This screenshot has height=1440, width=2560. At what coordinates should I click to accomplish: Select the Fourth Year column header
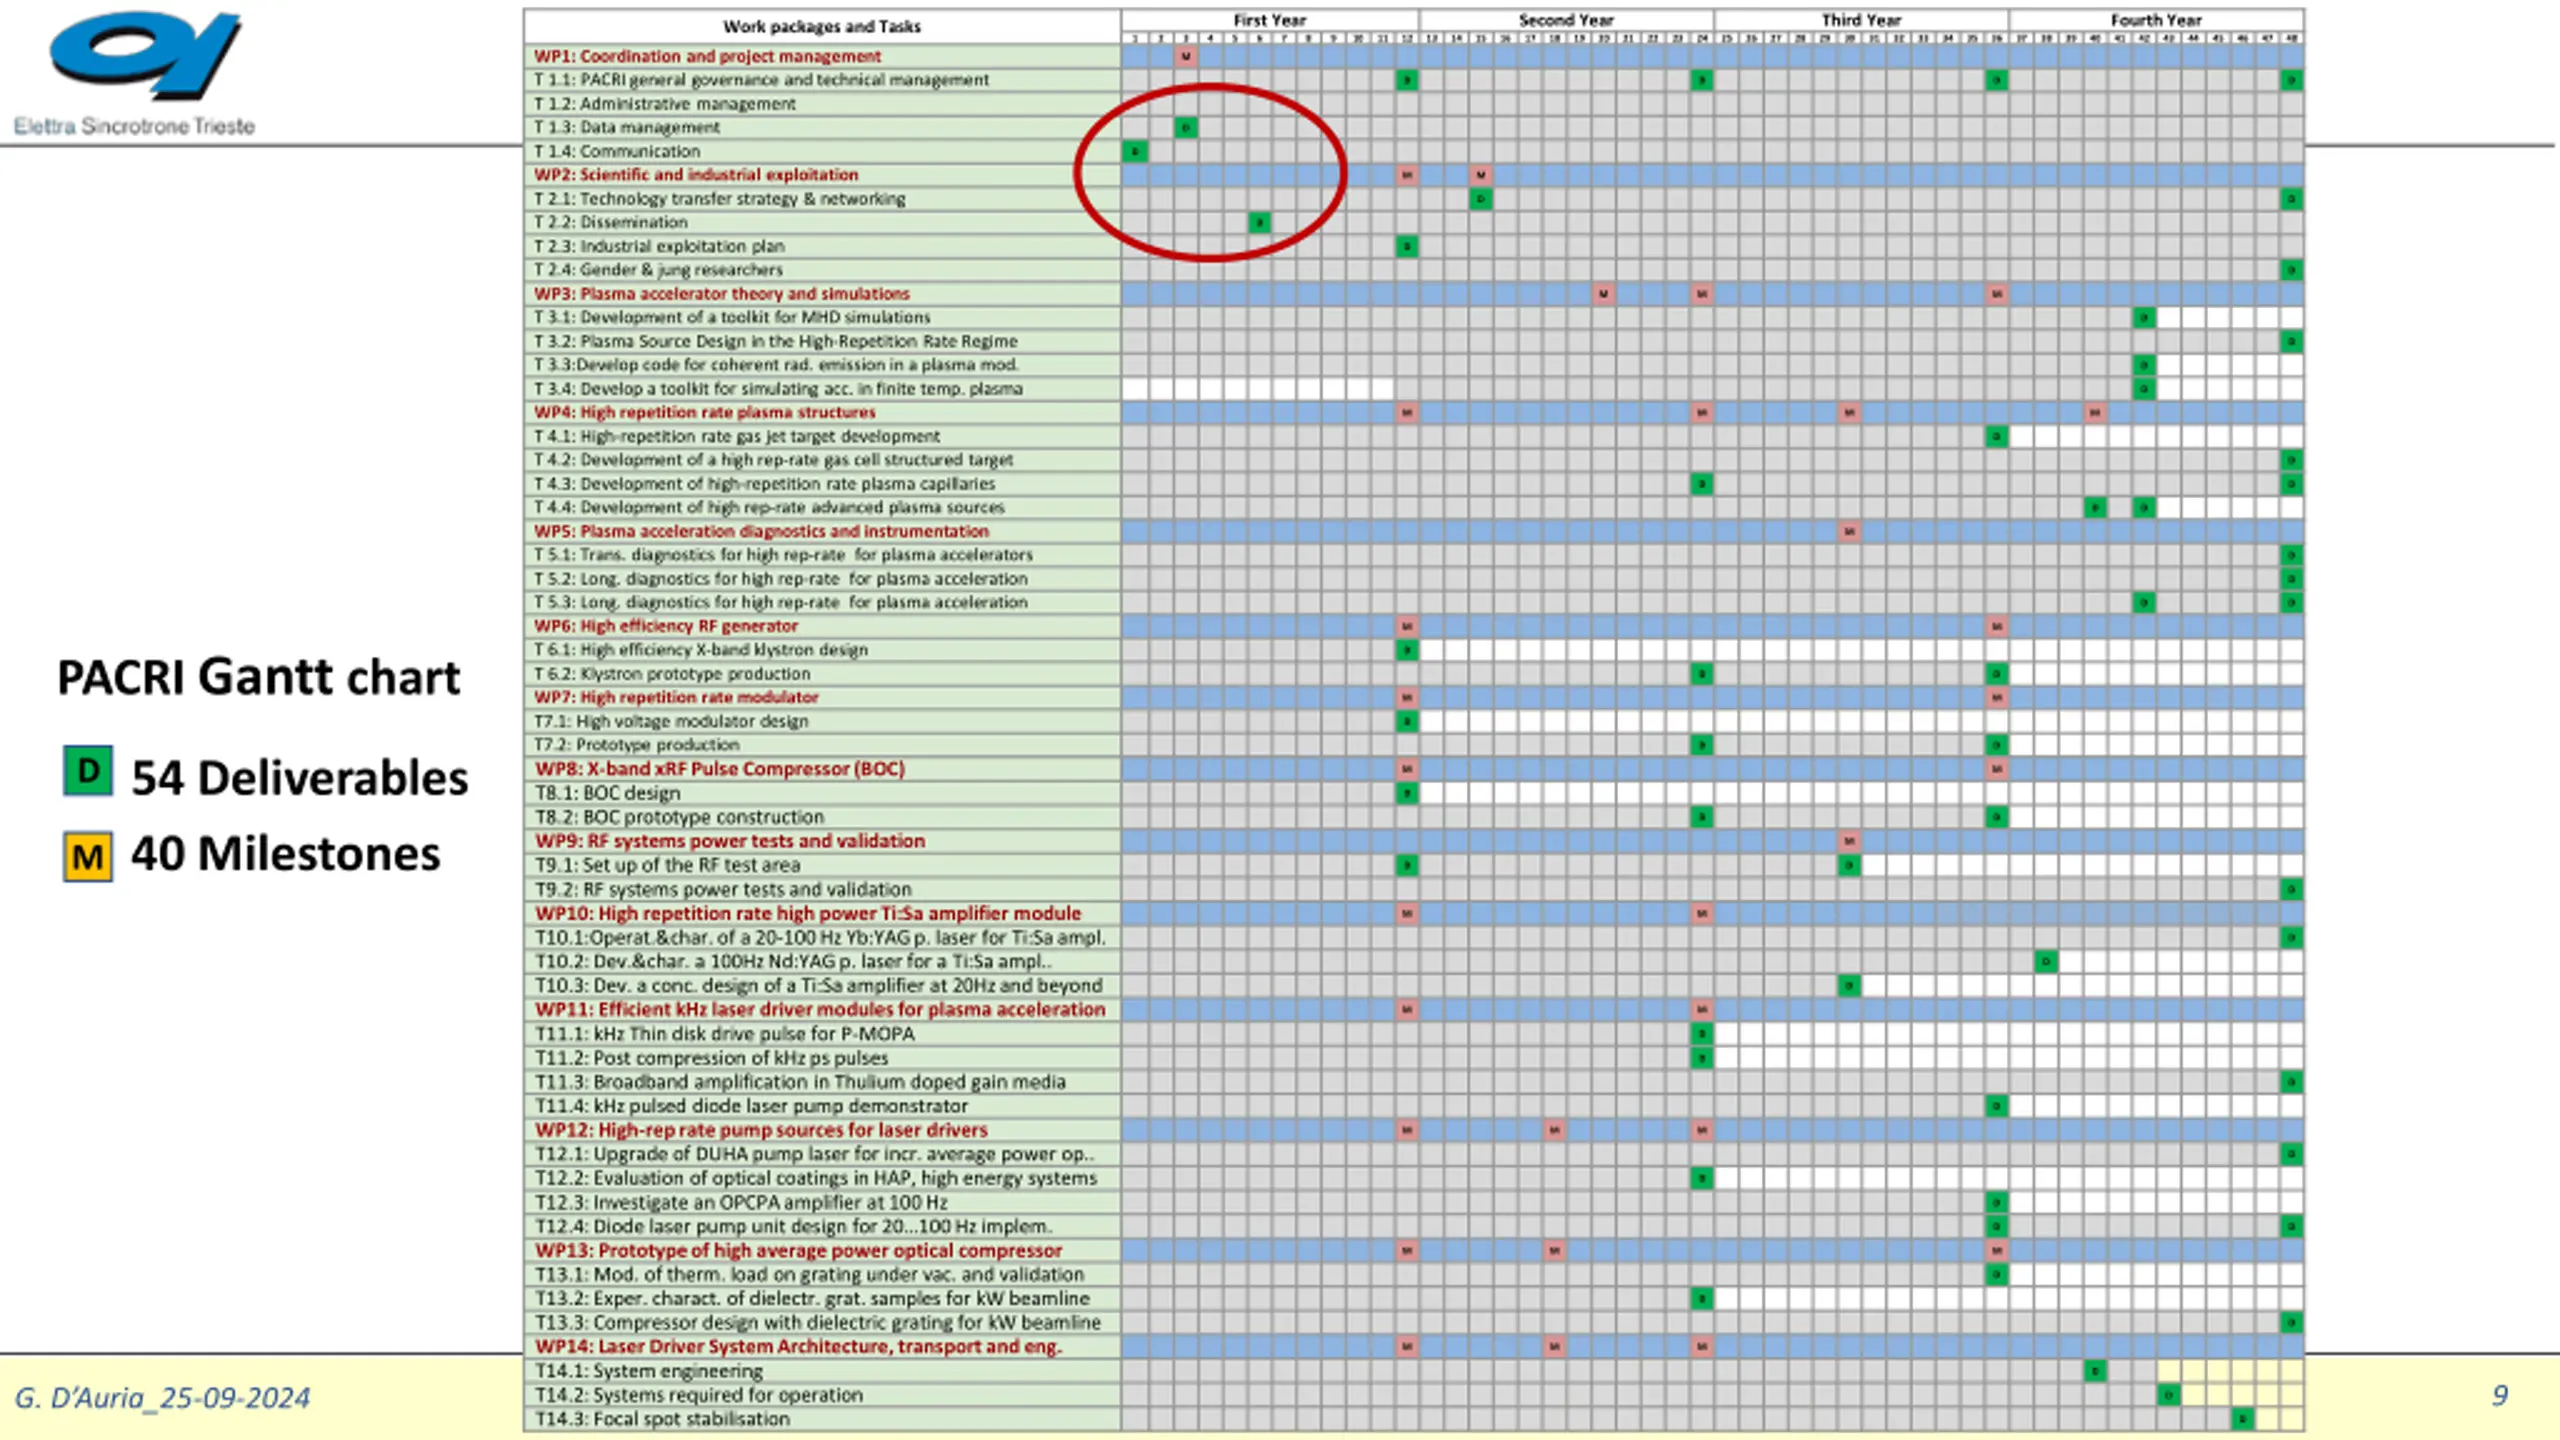pyautogui.click(x=2156, y=20)
